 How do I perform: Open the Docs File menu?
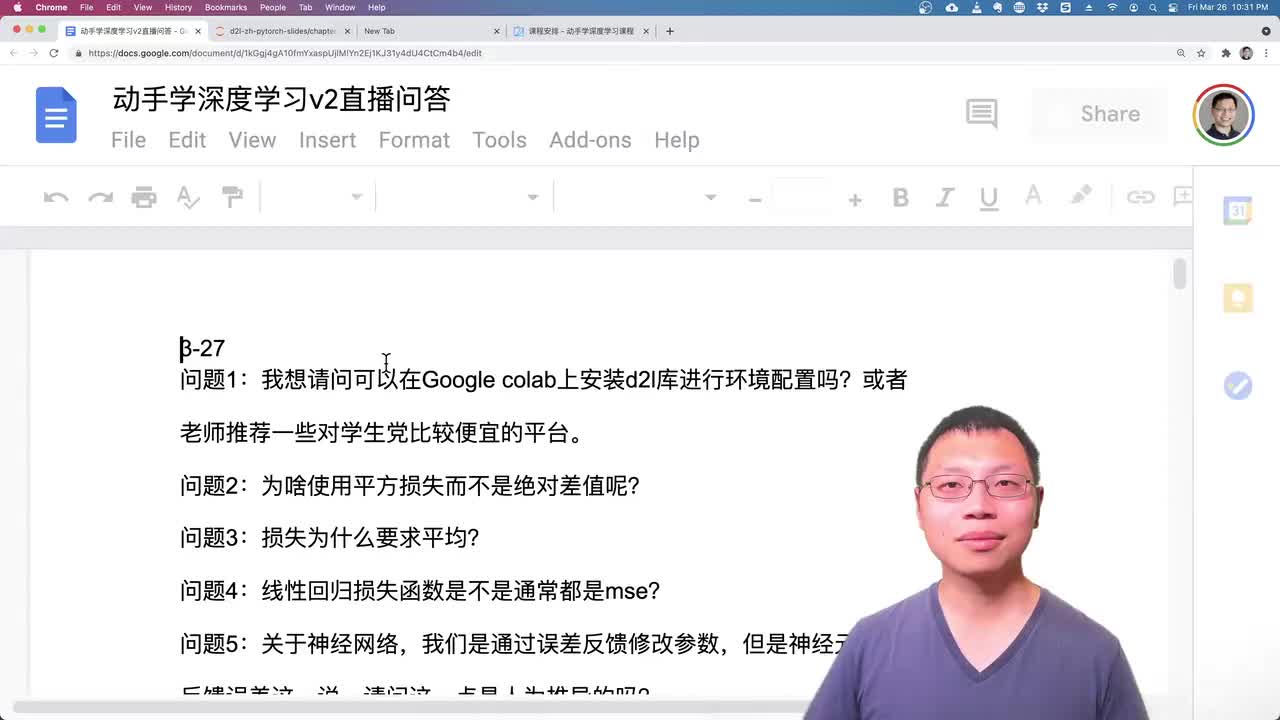click(128, 140)
